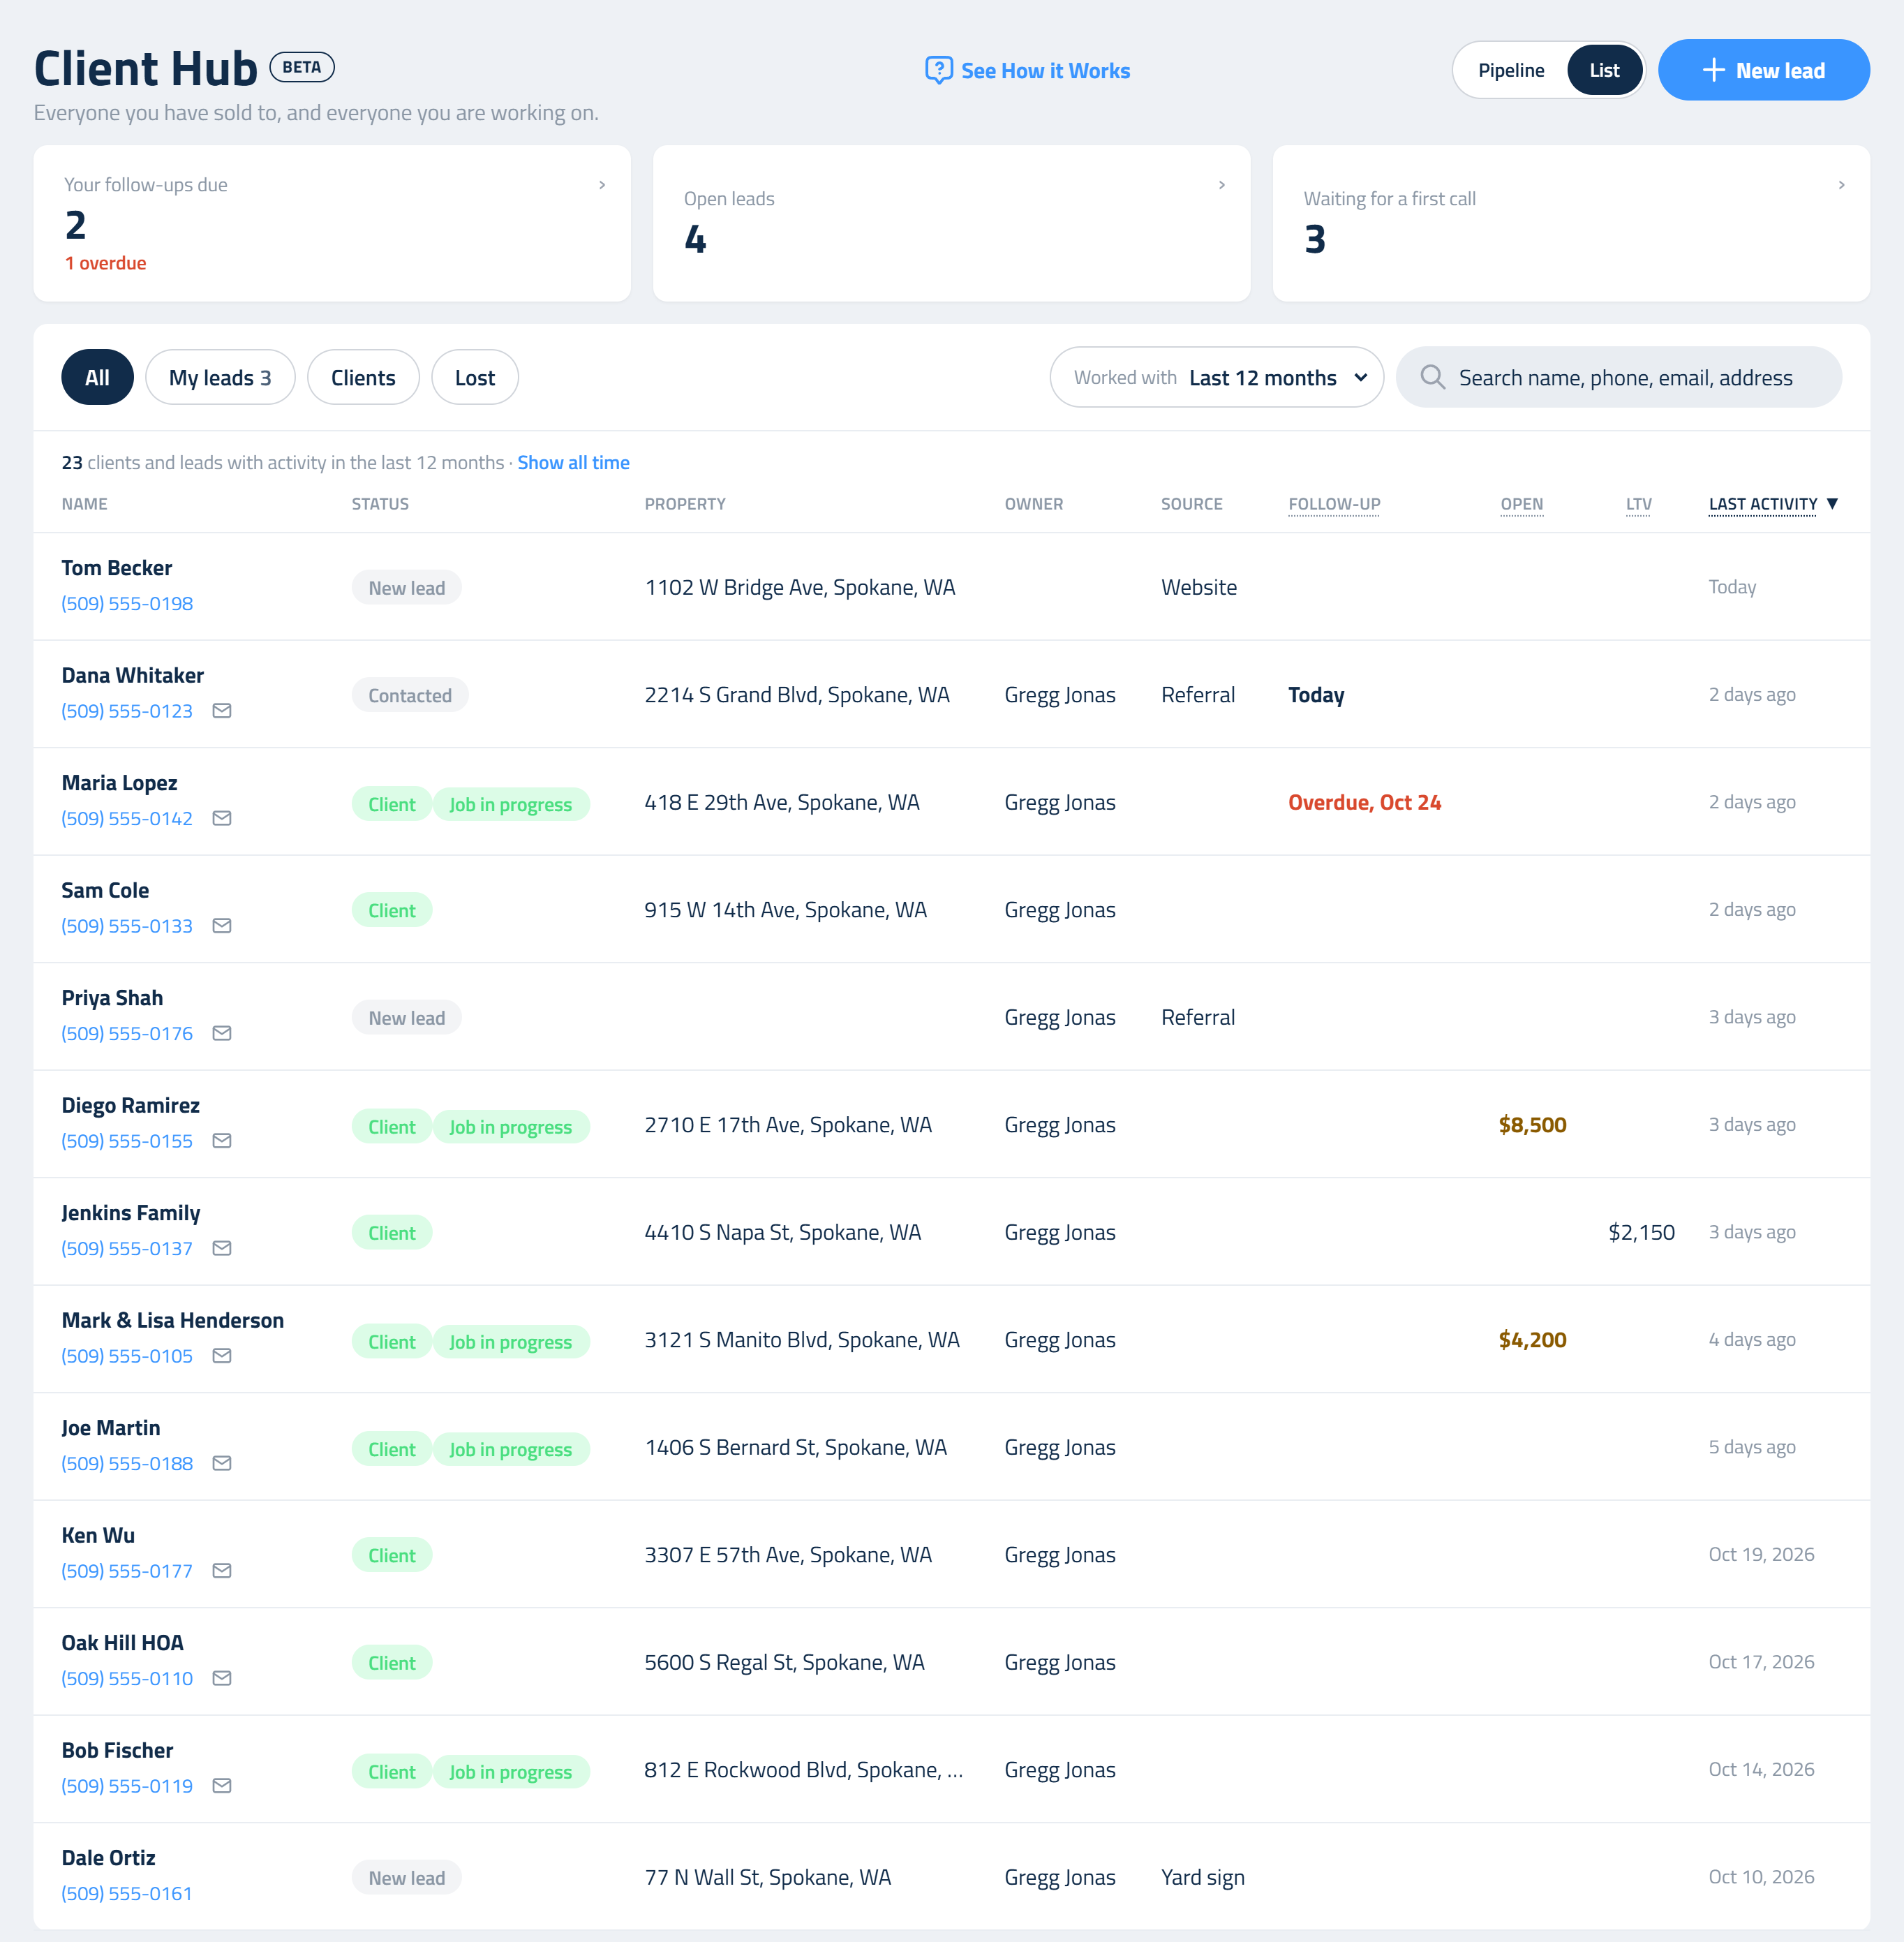Click email icon for Mark & Lisa Henderson
The width and height of the screenshot is (1904, 1942).
(x=222, y=1356)
